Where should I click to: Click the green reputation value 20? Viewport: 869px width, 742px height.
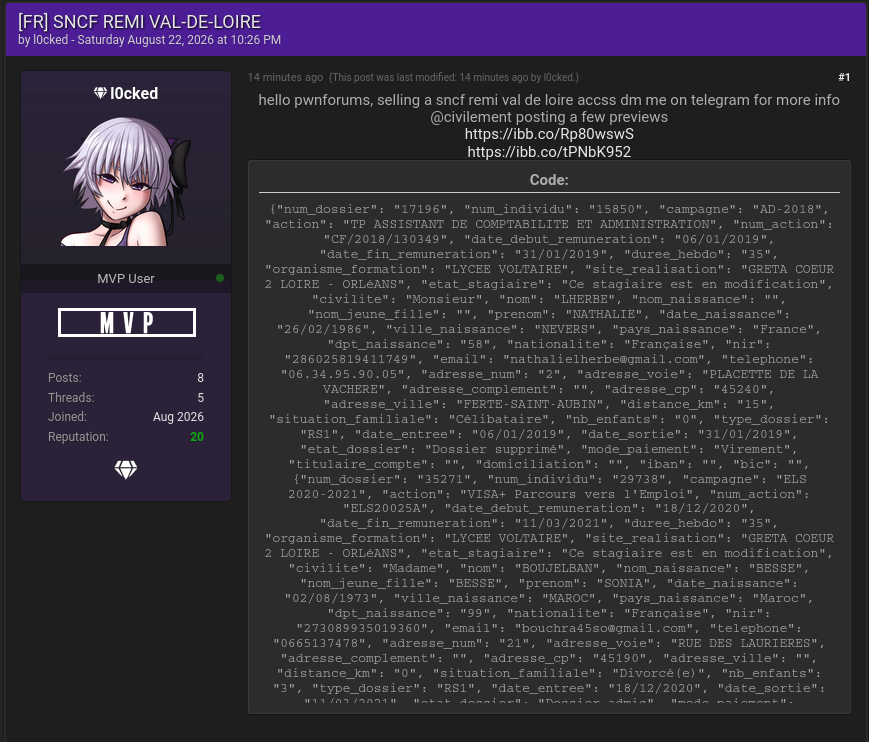197,437
